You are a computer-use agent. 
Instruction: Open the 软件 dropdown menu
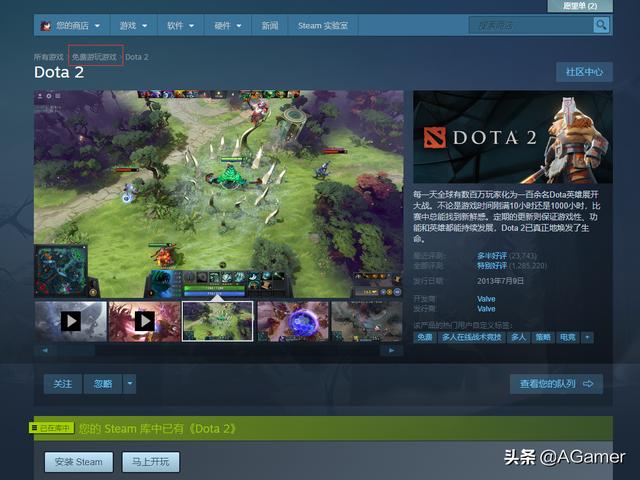click(180, 26)
